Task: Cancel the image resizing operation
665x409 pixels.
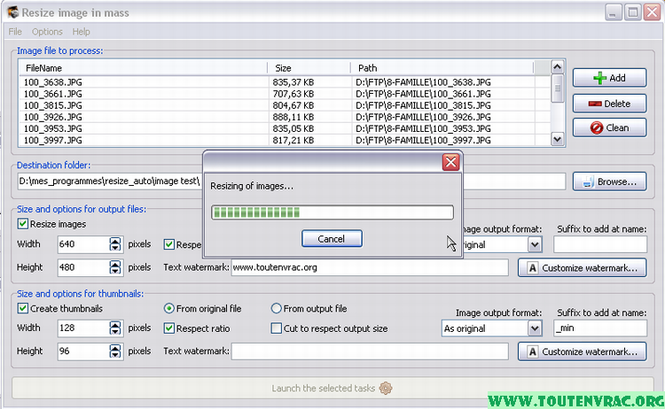Action: click(331, 239)
